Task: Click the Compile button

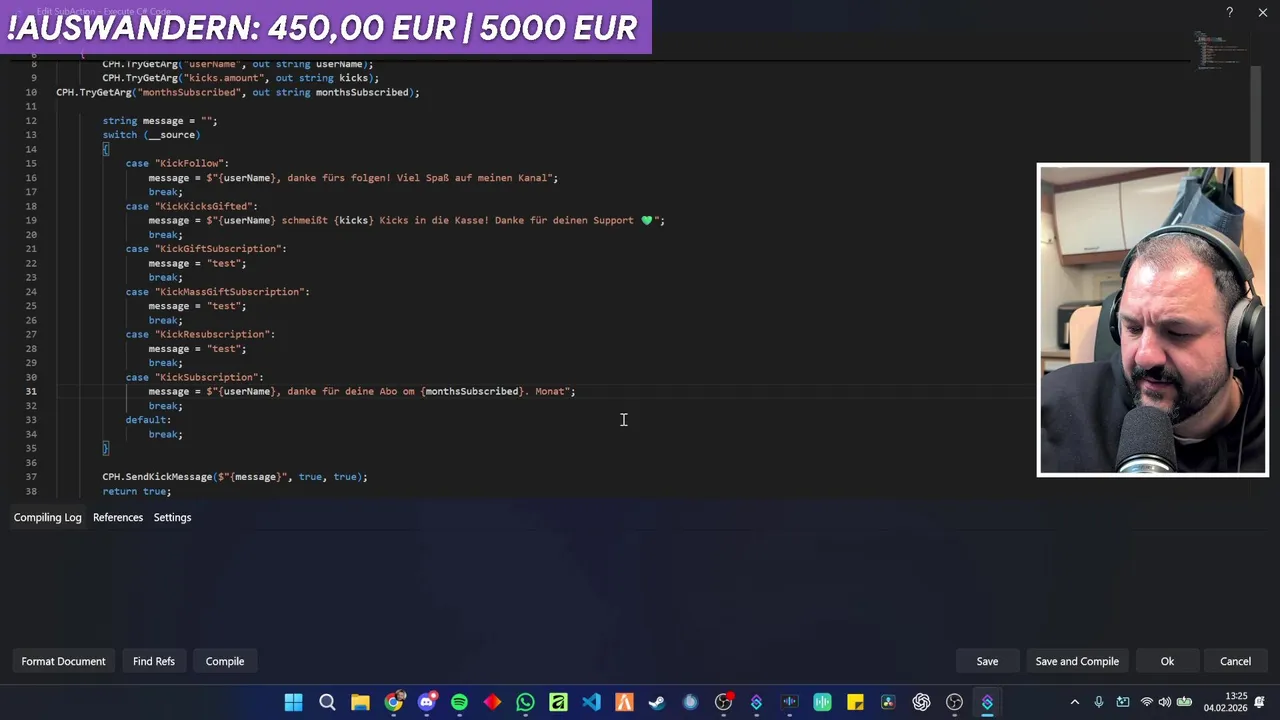Action: click(x=225, y=661)
